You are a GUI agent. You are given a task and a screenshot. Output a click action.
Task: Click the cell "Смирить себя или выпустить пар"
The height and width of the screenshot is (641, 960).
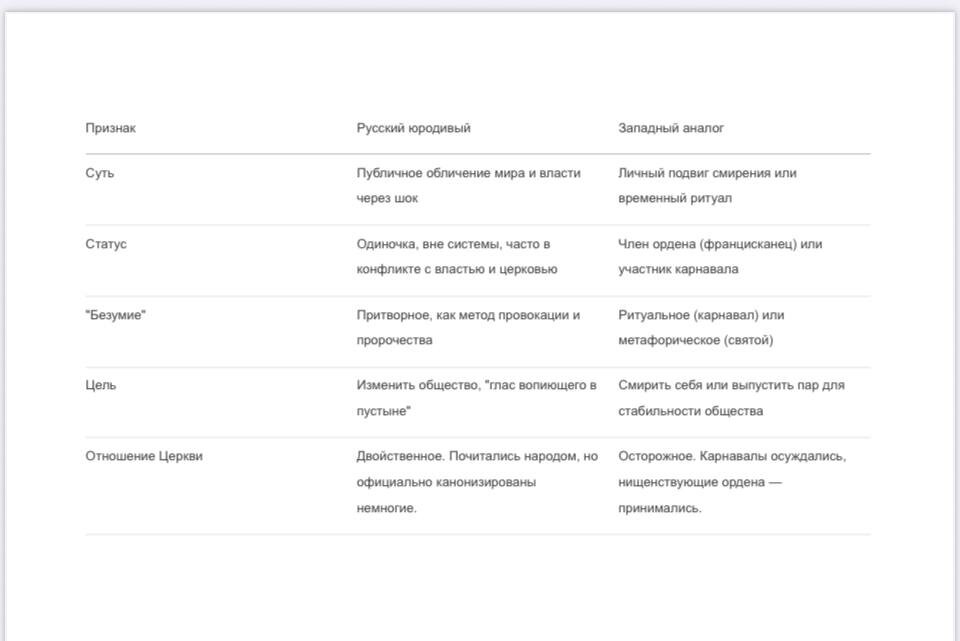coord(731,398)
